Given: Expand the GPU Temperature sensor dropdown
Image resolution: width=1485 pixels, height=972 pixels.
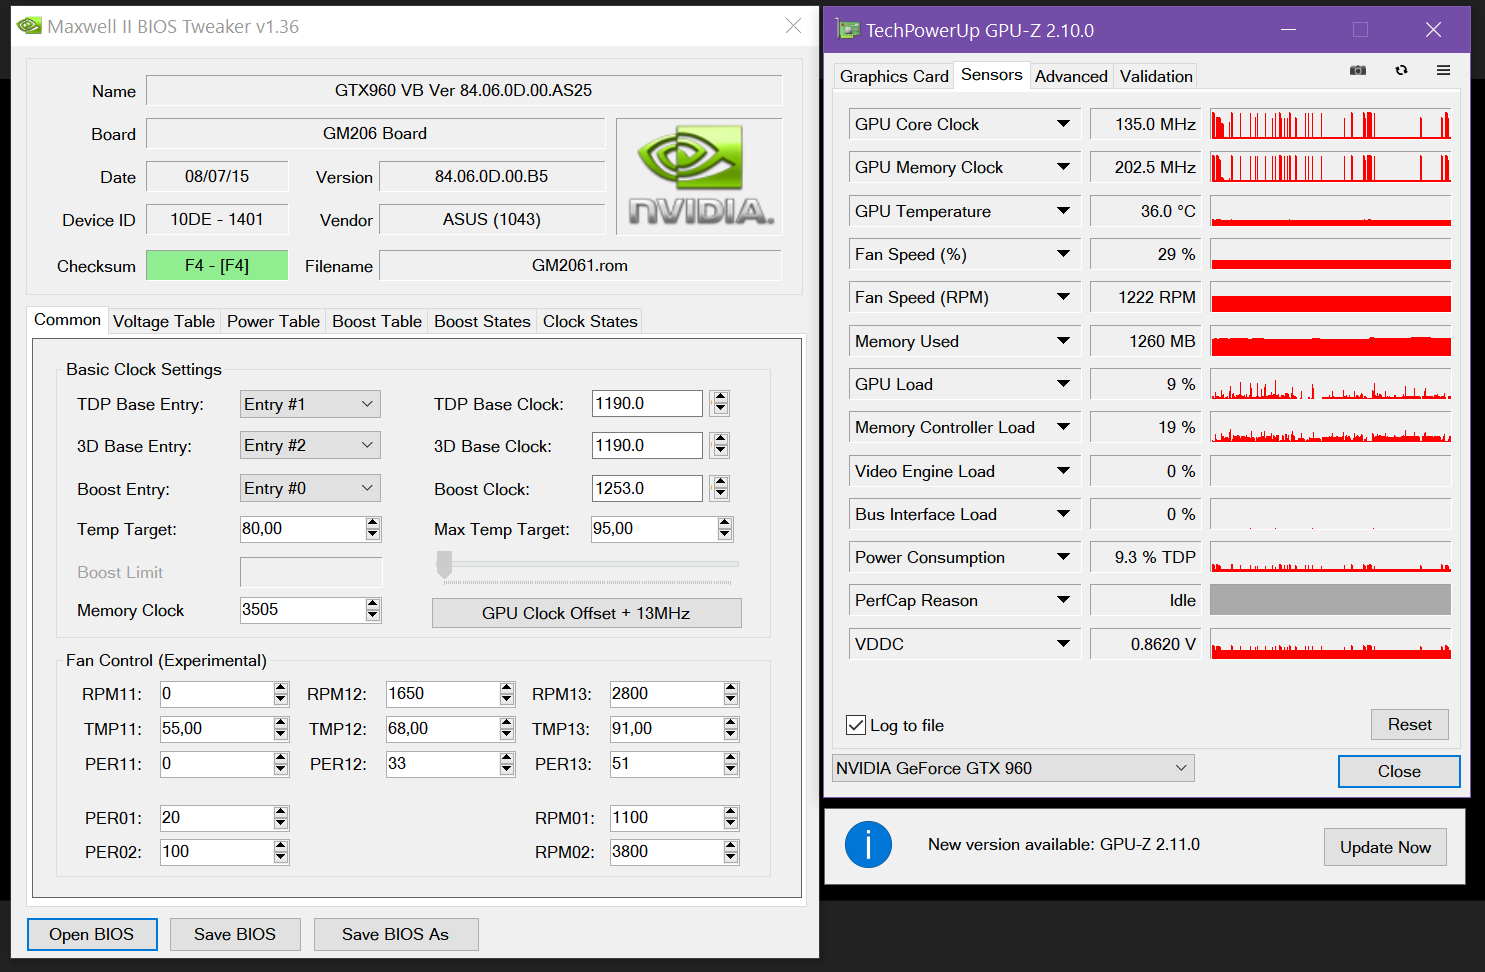Looking at the screenshot, I should [1063, 211].
